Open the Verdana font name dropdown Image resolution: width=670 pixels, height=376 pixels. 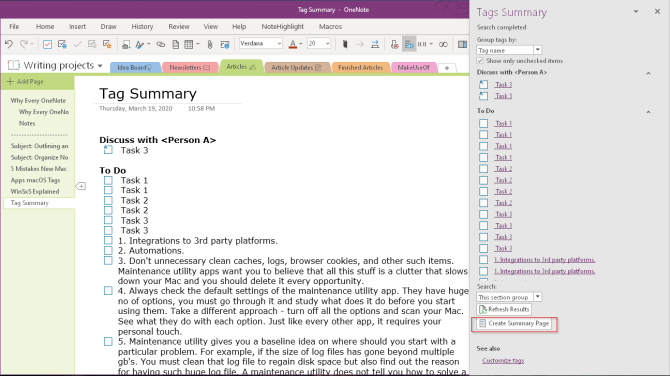(279, 44)
